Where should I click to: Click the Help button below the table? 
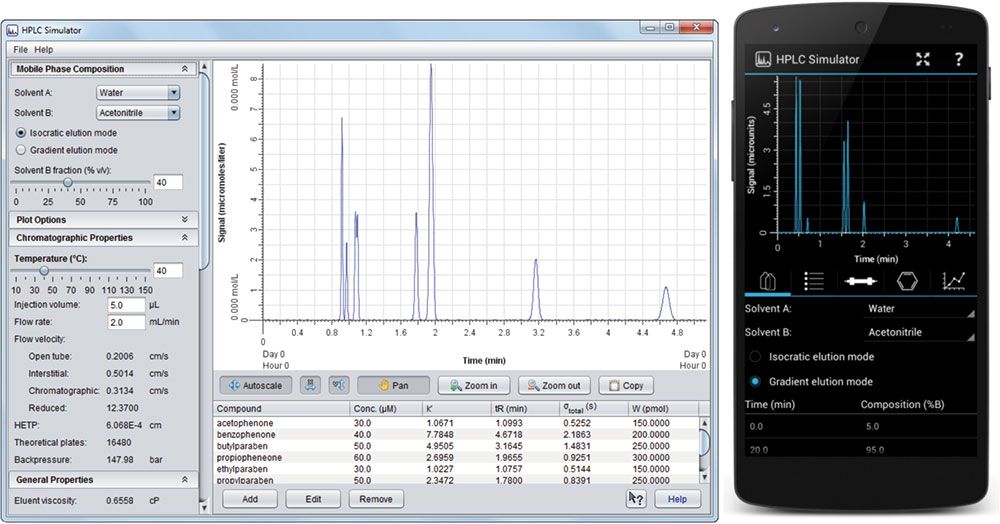click(677, 499)
